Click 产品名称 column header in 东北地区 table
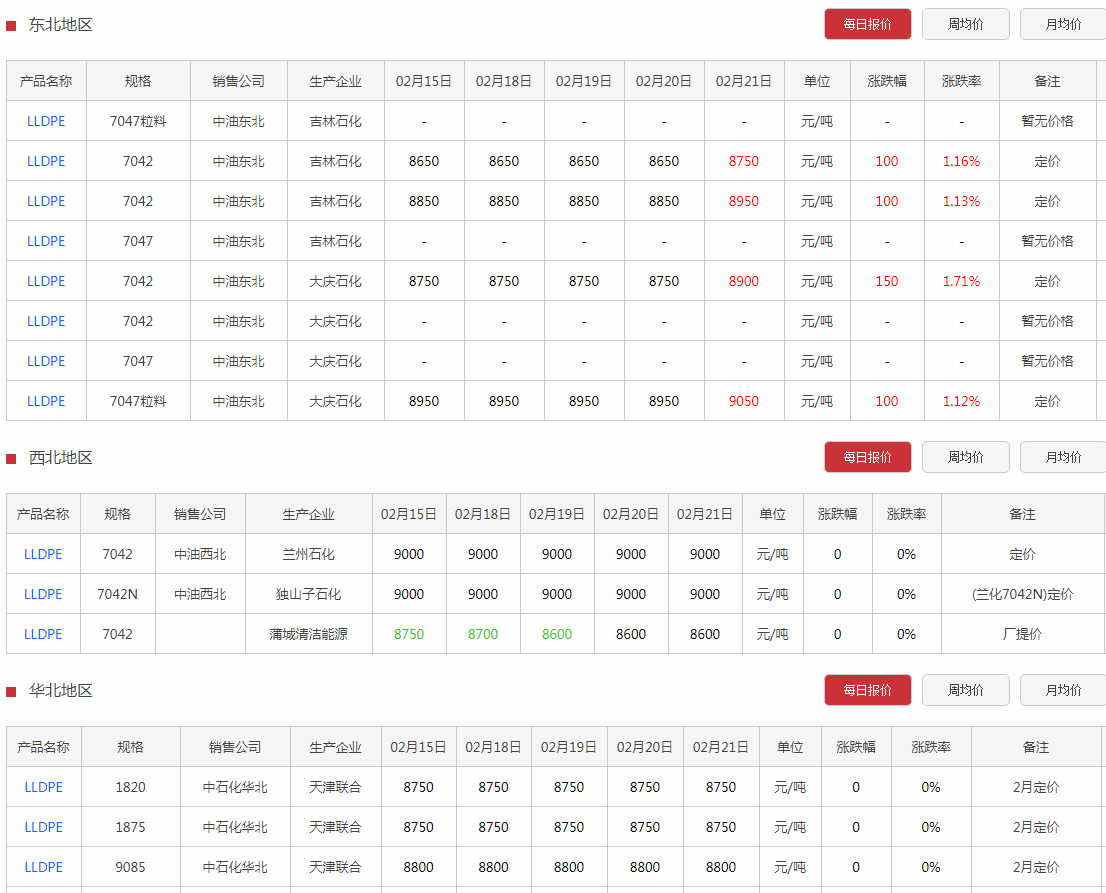Screen dimensions: 1106x893 [x=46, y=81]
